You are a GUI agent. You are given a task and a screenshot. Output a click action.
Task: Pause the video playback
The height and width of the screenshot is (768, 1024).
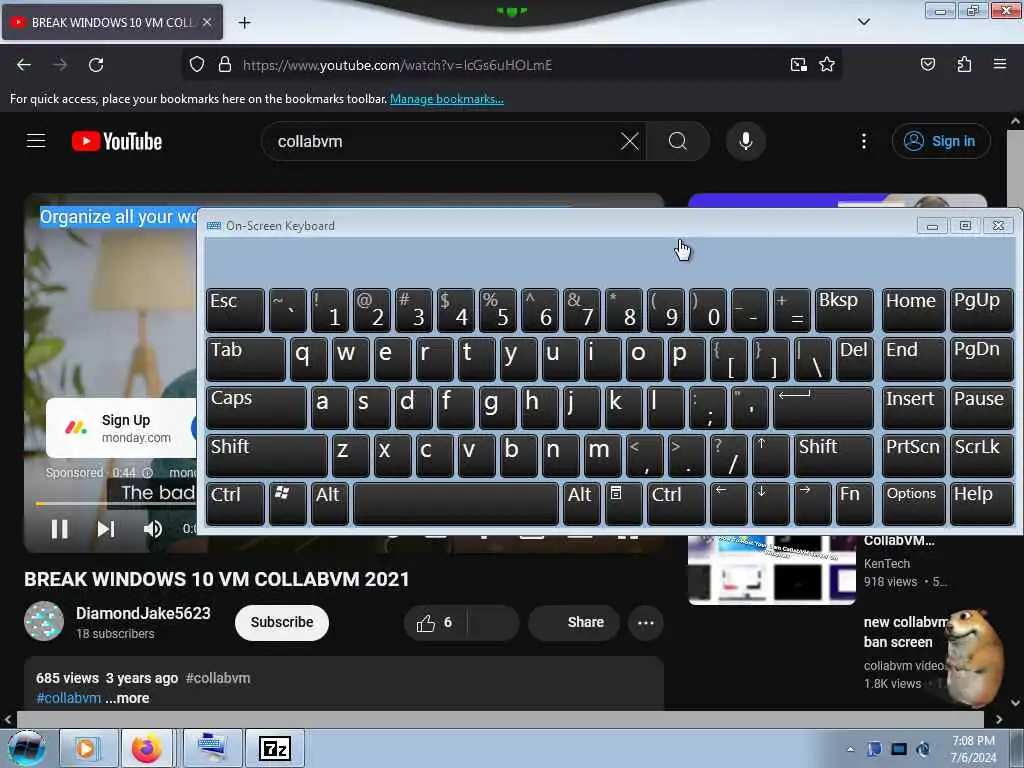[x=59, y=528]
